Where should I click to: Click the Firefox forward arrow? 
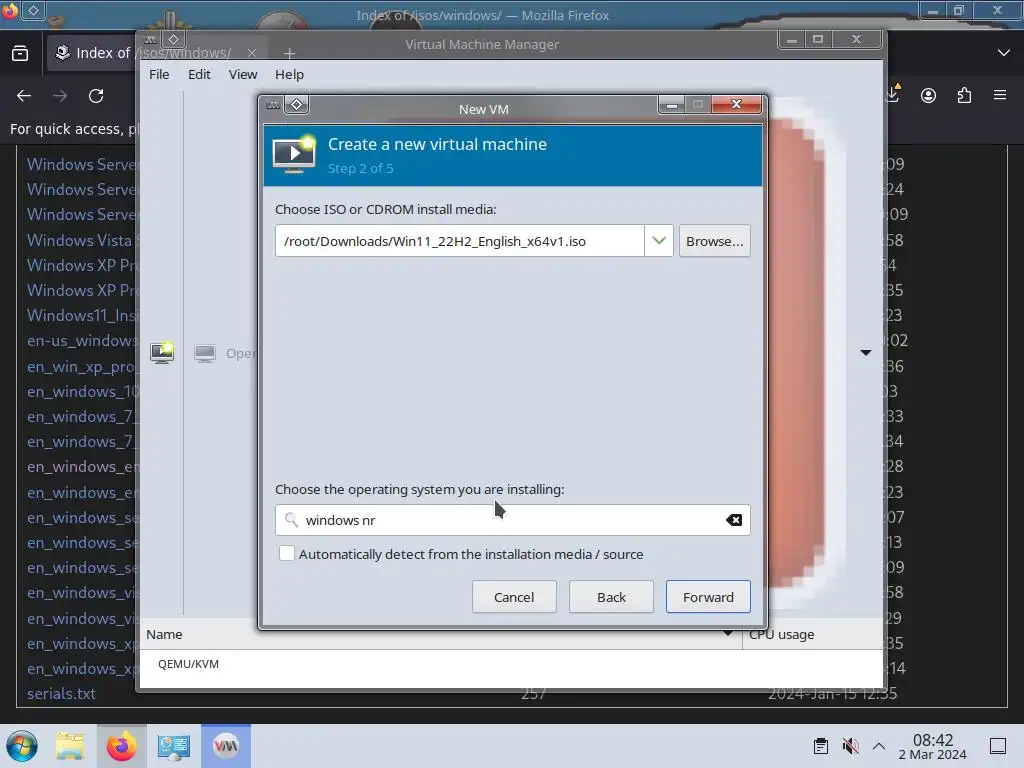[60, 96]
